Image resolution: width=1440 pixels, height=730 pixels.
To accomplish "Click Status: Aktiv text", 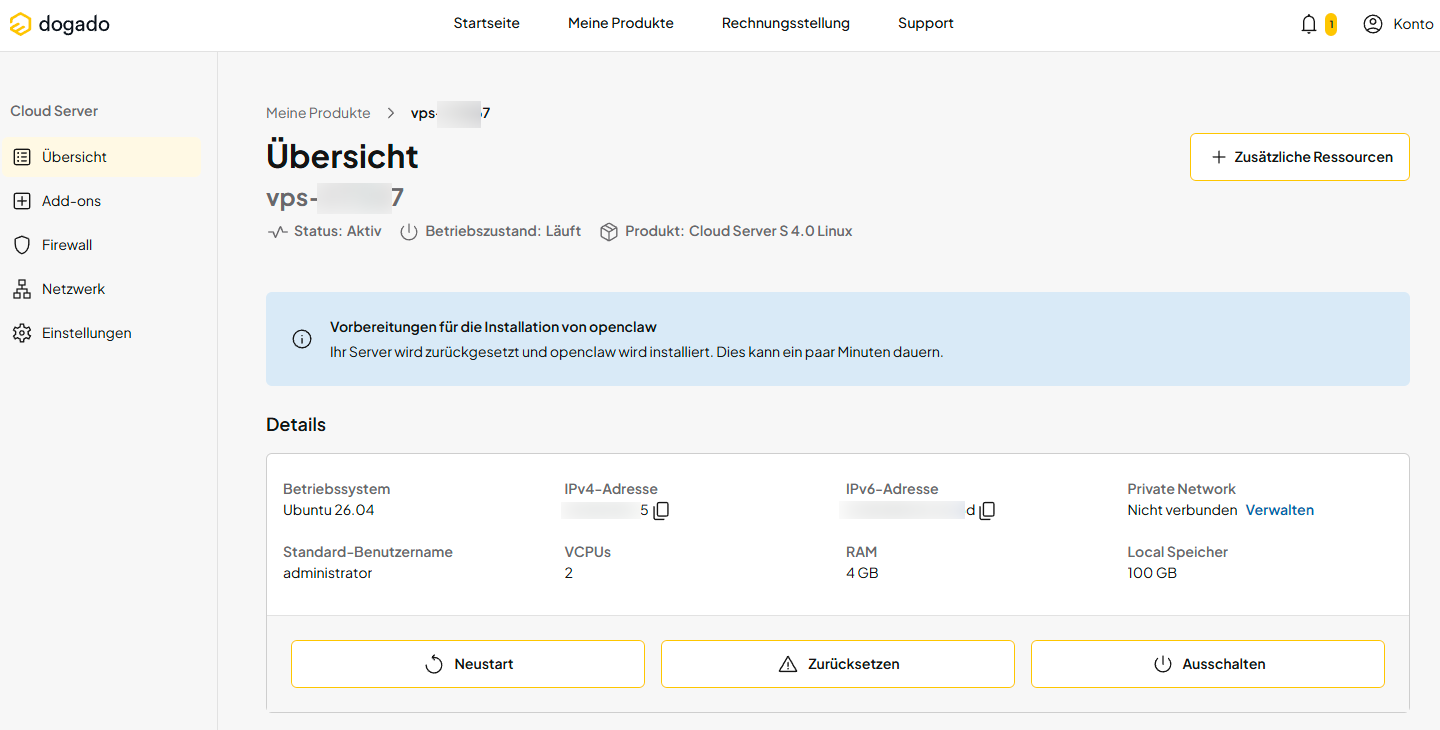I will click(x=338, y=231).
